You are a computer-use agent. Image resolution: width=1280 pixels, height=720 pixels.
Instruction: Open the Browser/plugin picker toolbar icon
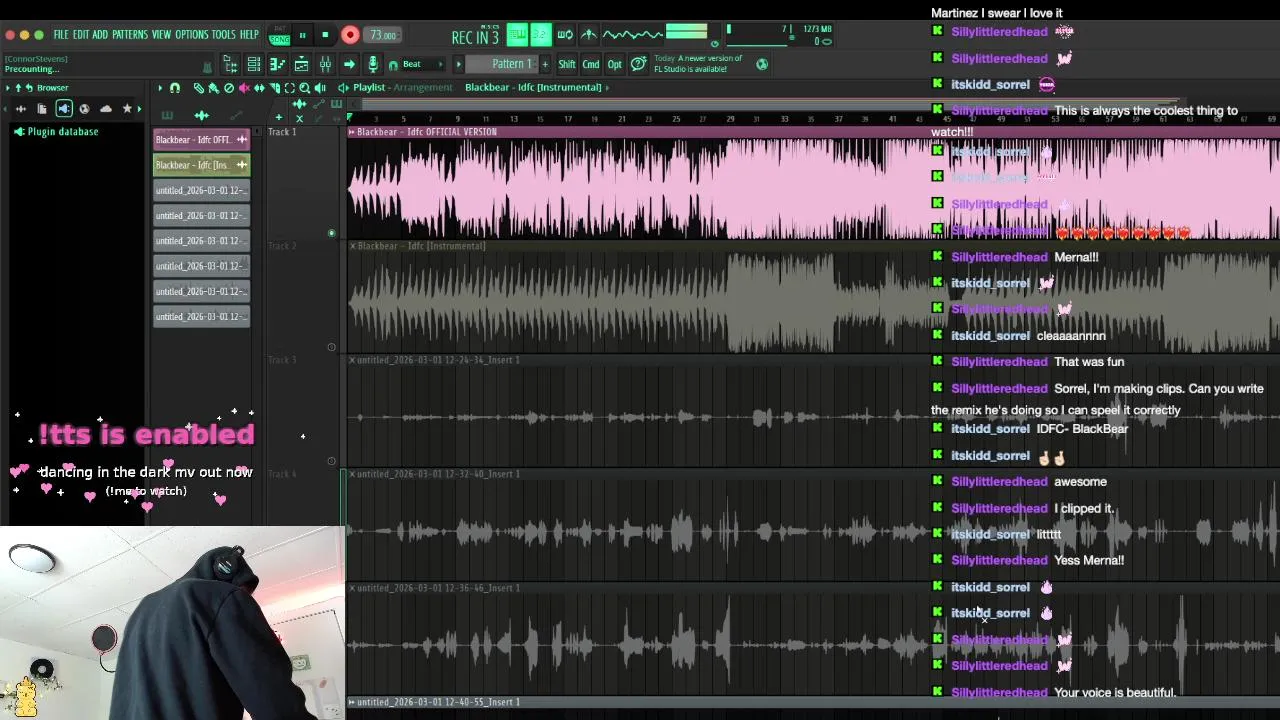coord(230,64)
